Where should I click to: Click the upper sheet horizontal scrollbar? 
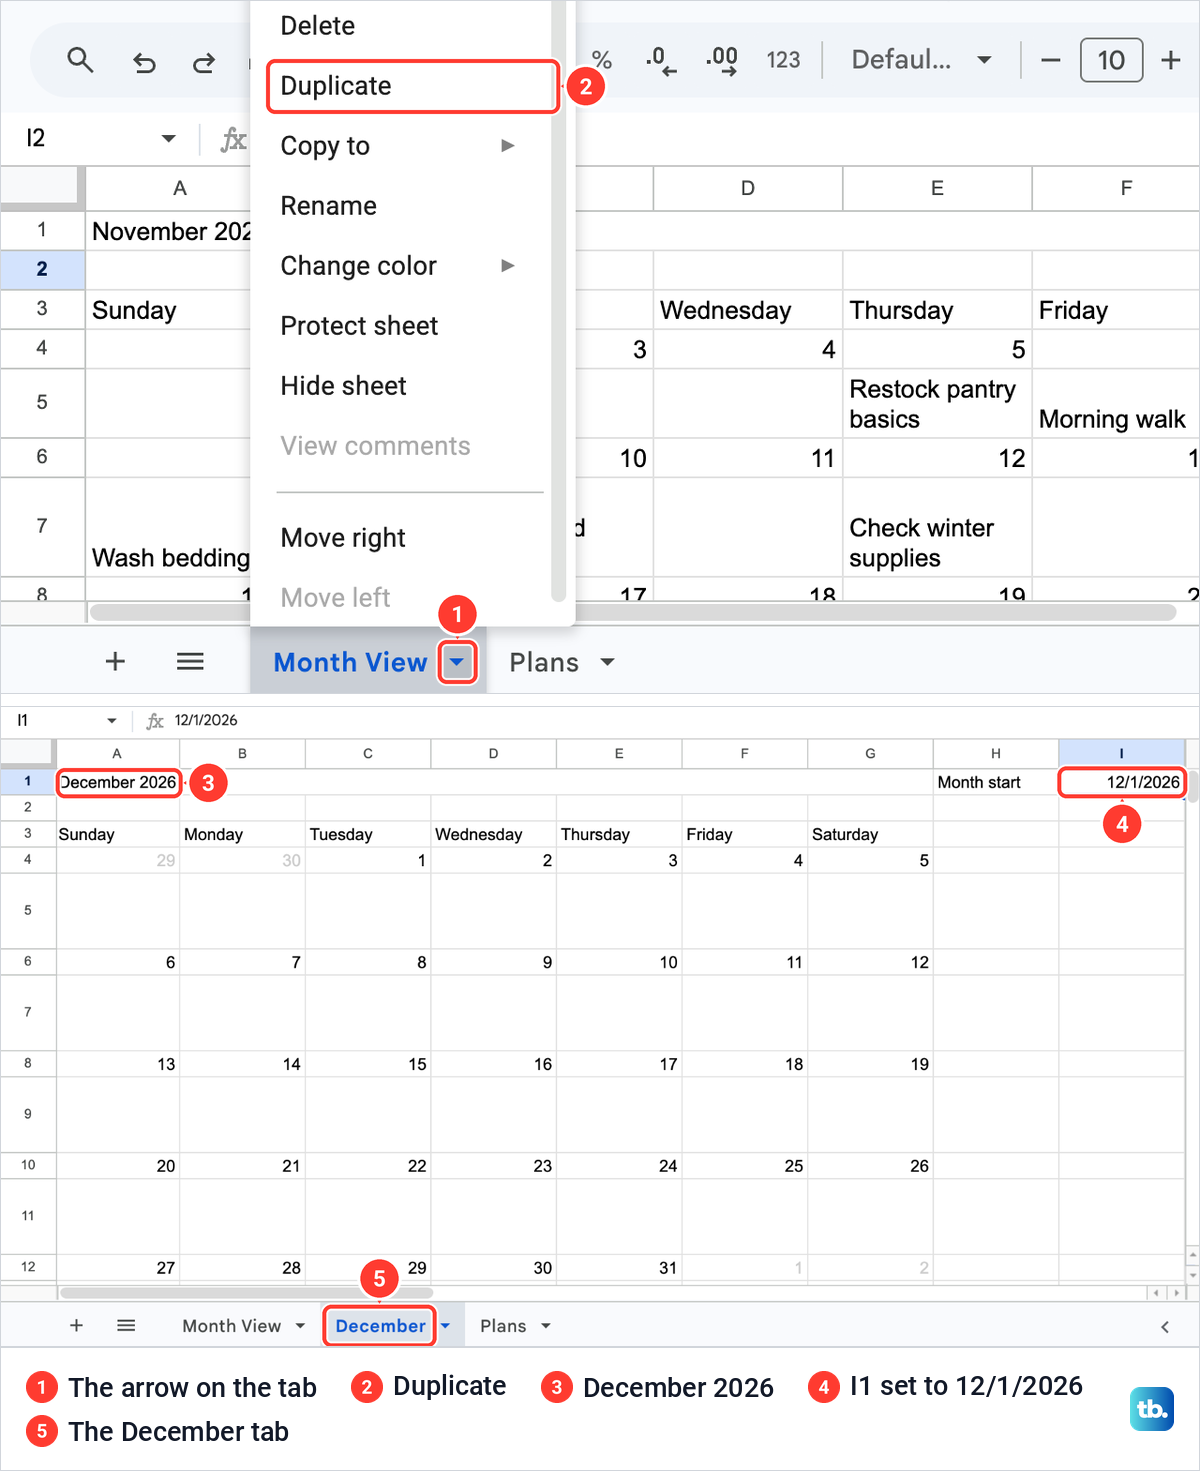coord(633,612)
